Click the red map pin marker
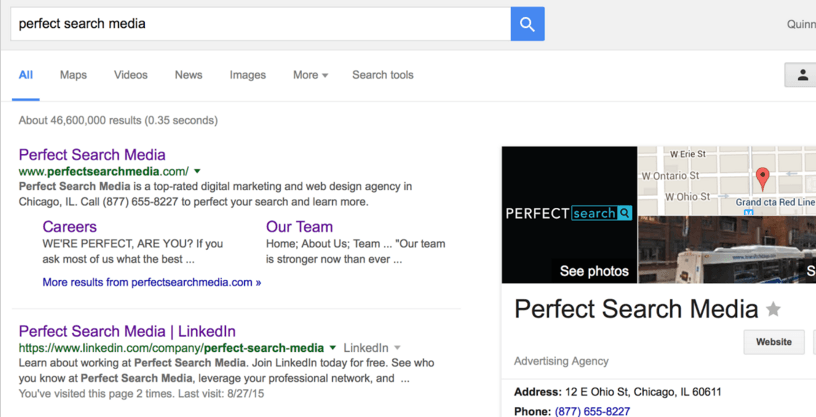816x417 pixels. point(762,179)
